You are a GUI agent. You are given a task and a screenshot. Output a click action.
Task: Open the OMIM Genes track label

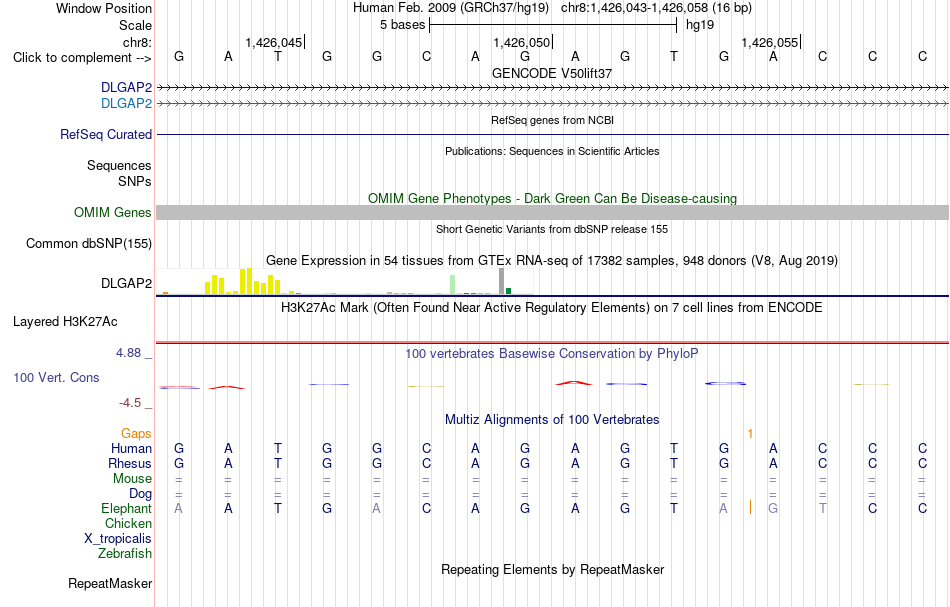click(112, 213)
